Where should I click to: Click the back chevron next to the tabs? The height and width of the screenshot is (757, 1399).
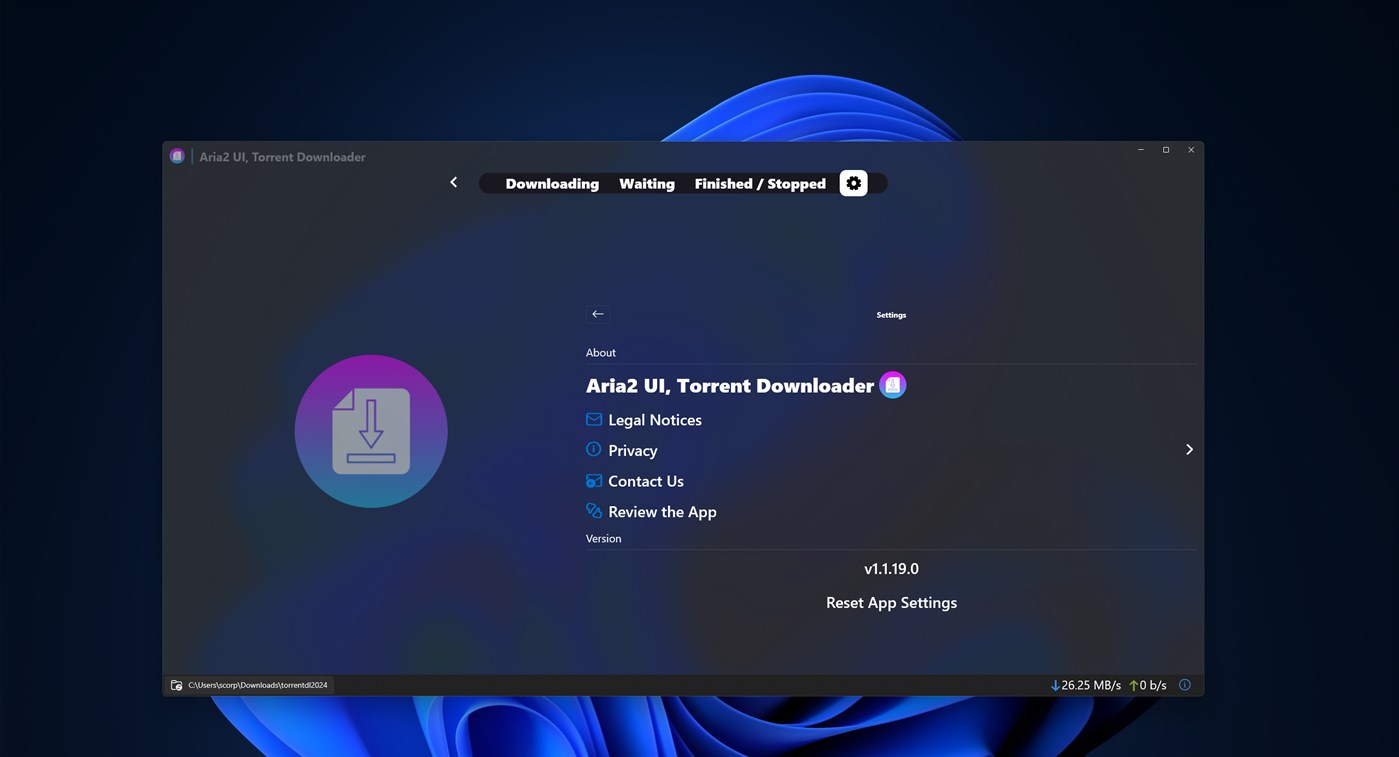(453, 182)
